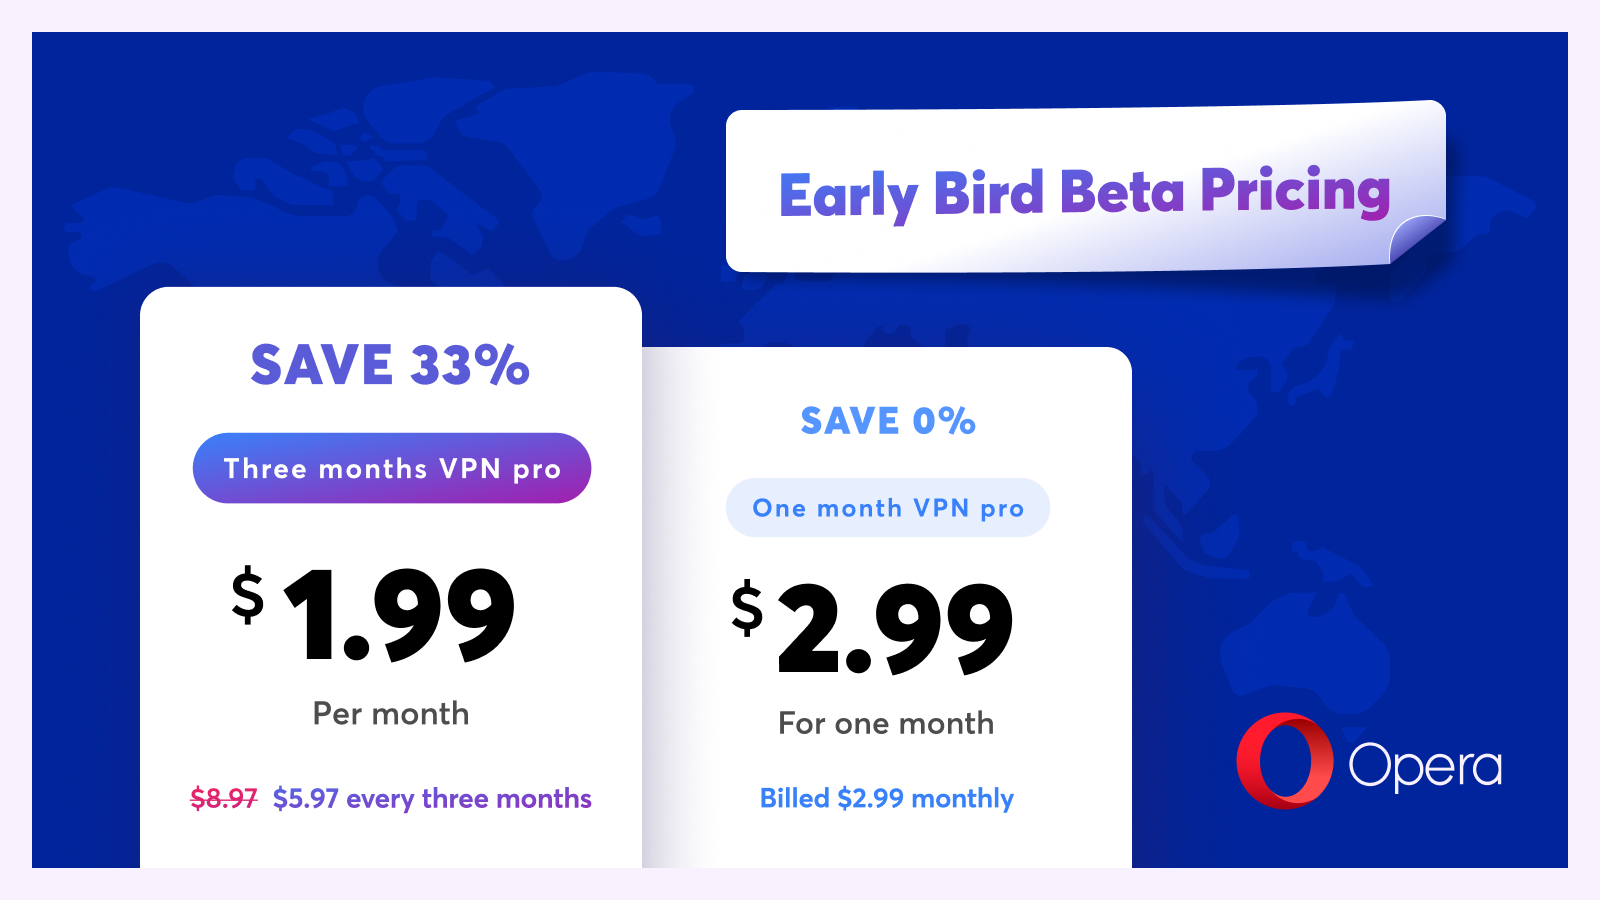
Task: Click the red Opera logo icon
Action: point(1284,761)
